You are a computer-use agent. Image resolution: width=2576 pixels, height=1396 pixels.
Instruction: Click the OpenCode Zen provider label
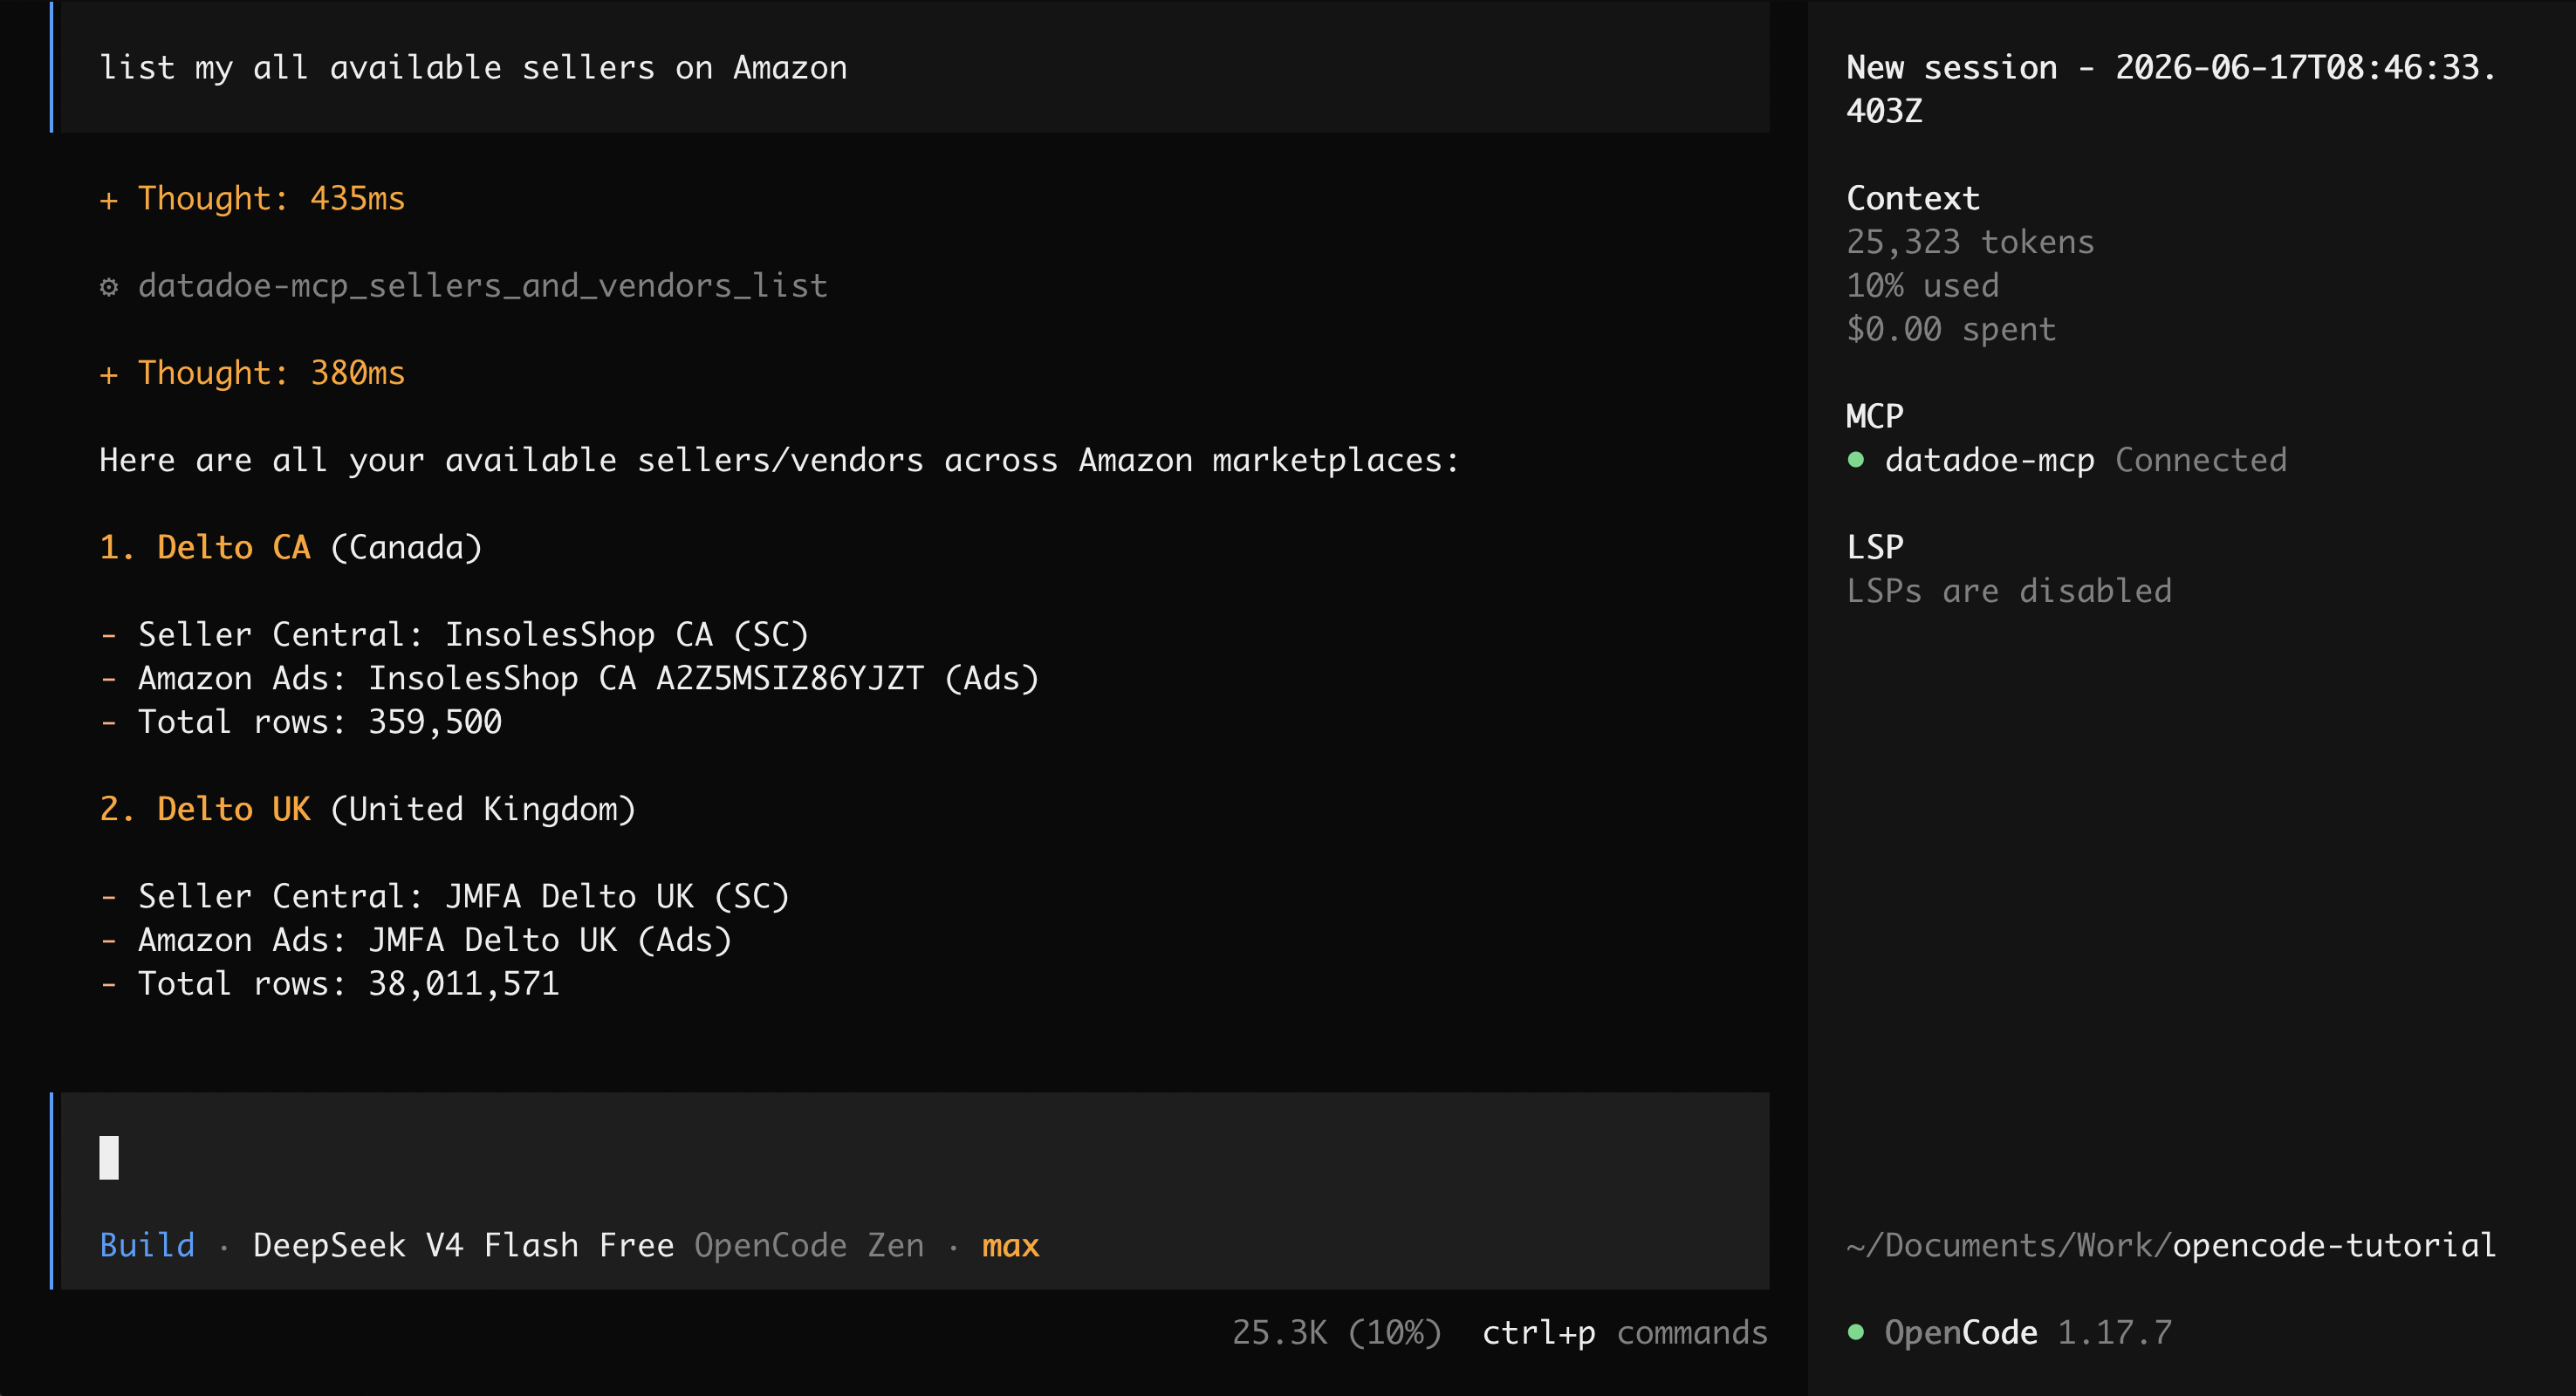(809, 1245)
